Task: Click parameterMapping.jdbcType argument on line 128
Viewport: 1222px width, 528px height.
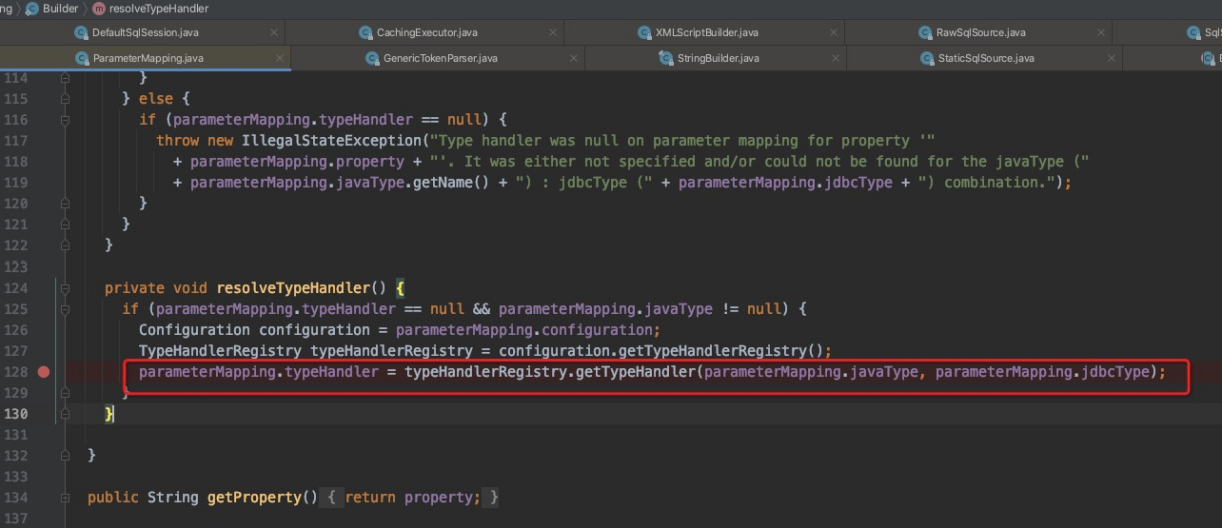Action: pos(1043,372)
